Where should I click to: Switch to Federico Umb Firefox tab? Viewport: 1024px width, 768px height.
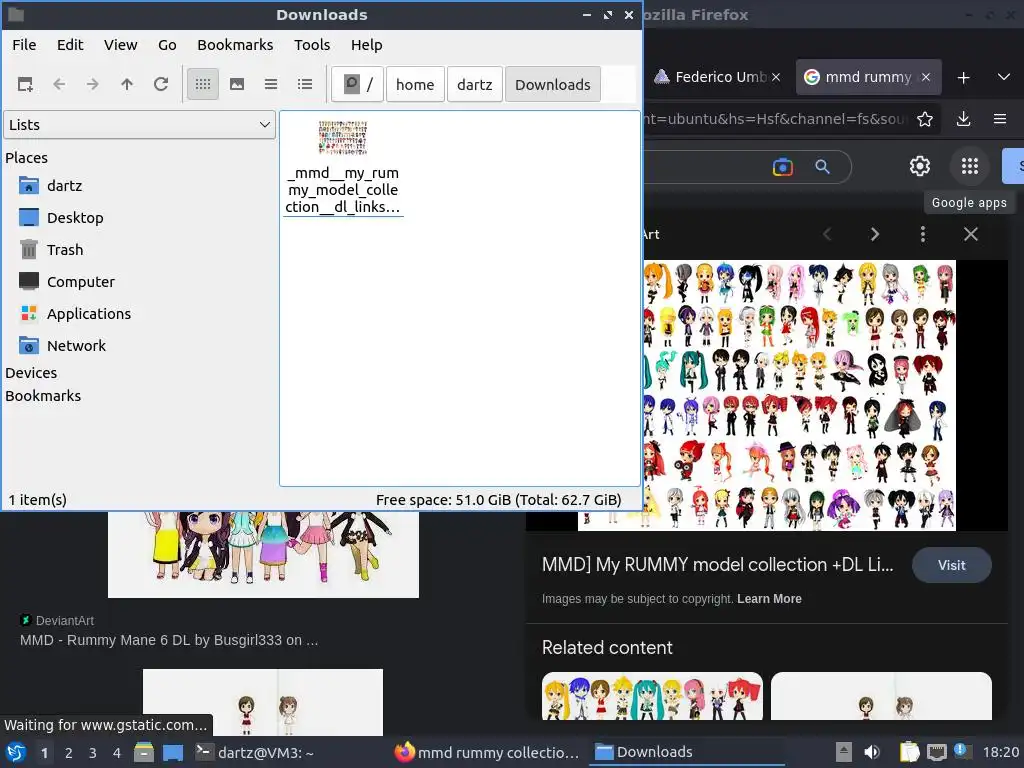point(717,77)
